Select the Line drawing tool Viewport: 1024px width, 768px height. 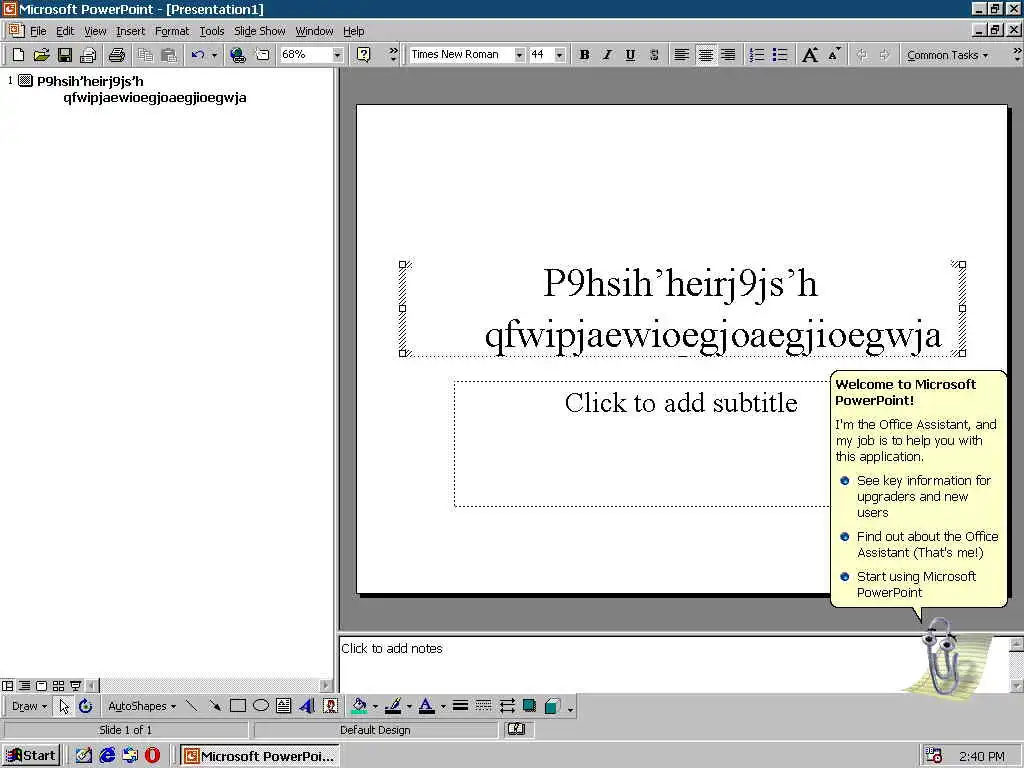click(191, 706)
